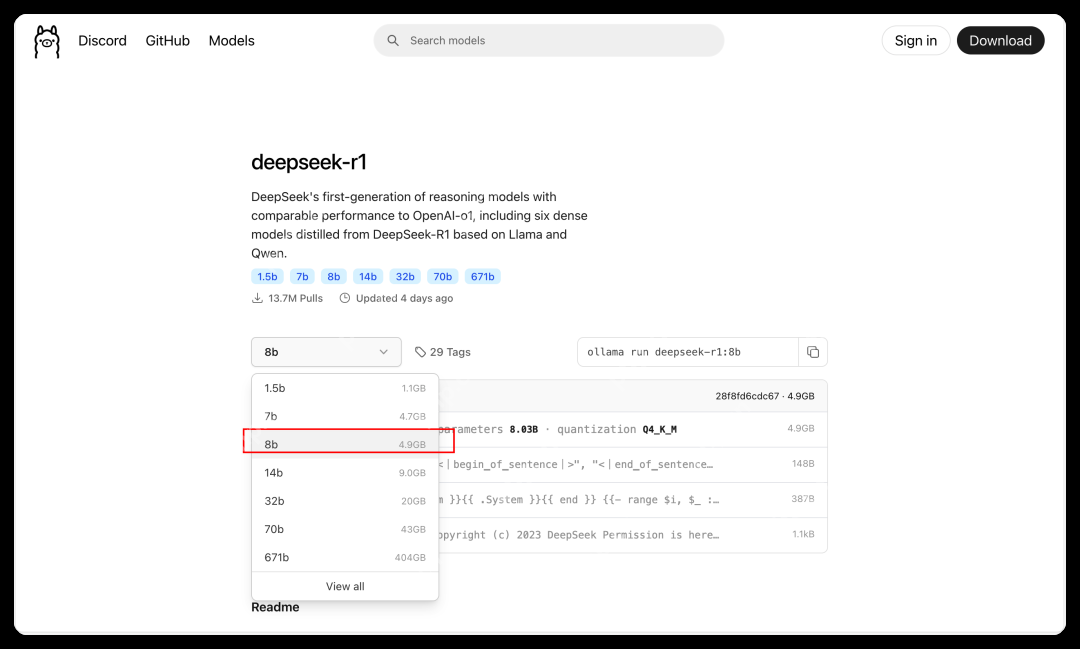Click the 28f8fd6cdc67 · 4.9GB hash text
This screenshot has width=1080, height=649.
tap(765, 396)
